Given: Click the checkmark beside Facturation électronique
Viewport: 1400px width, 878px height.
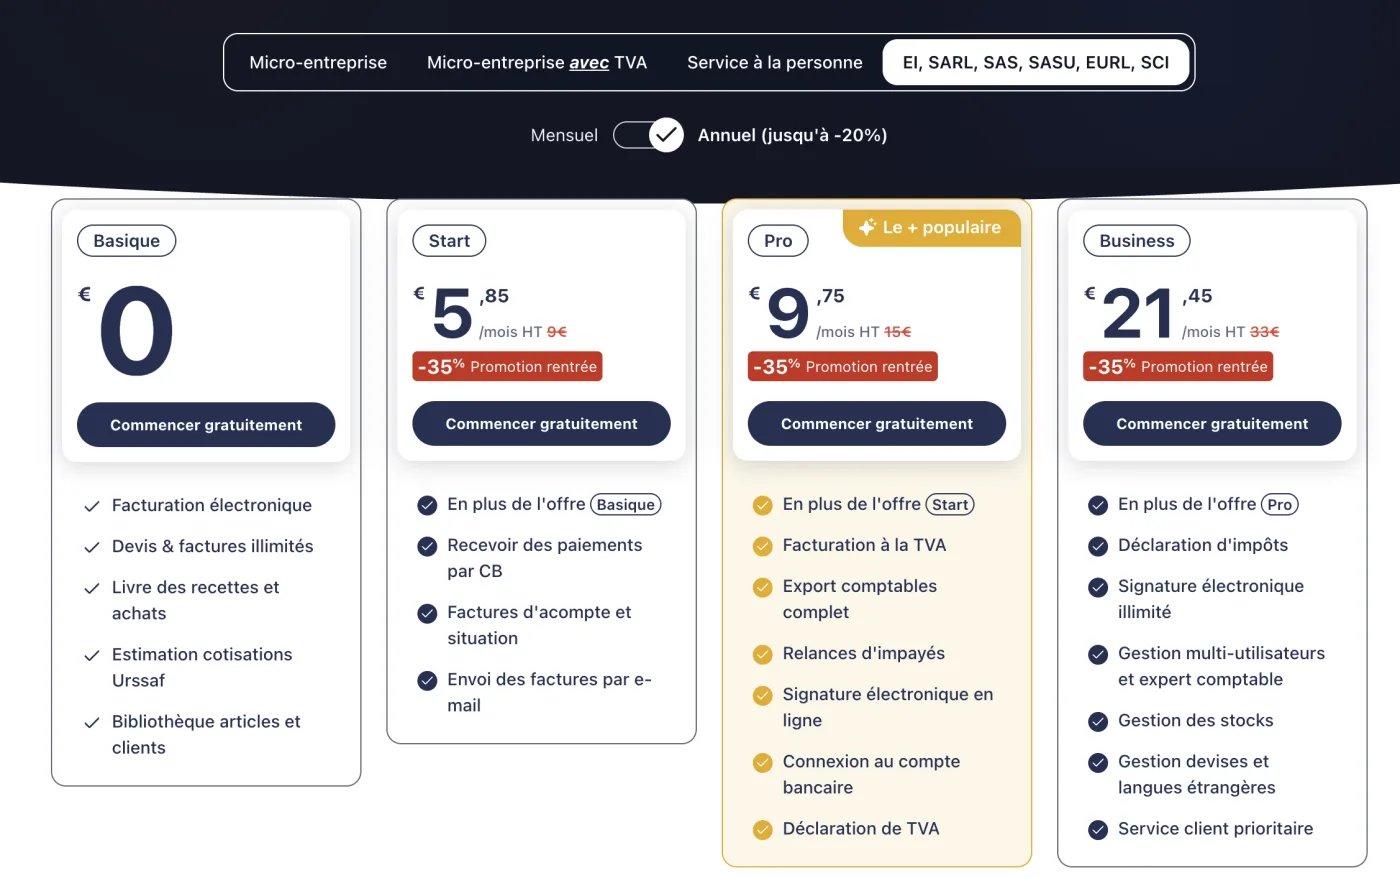Looking at the screenshot, I should click(92, 506).
